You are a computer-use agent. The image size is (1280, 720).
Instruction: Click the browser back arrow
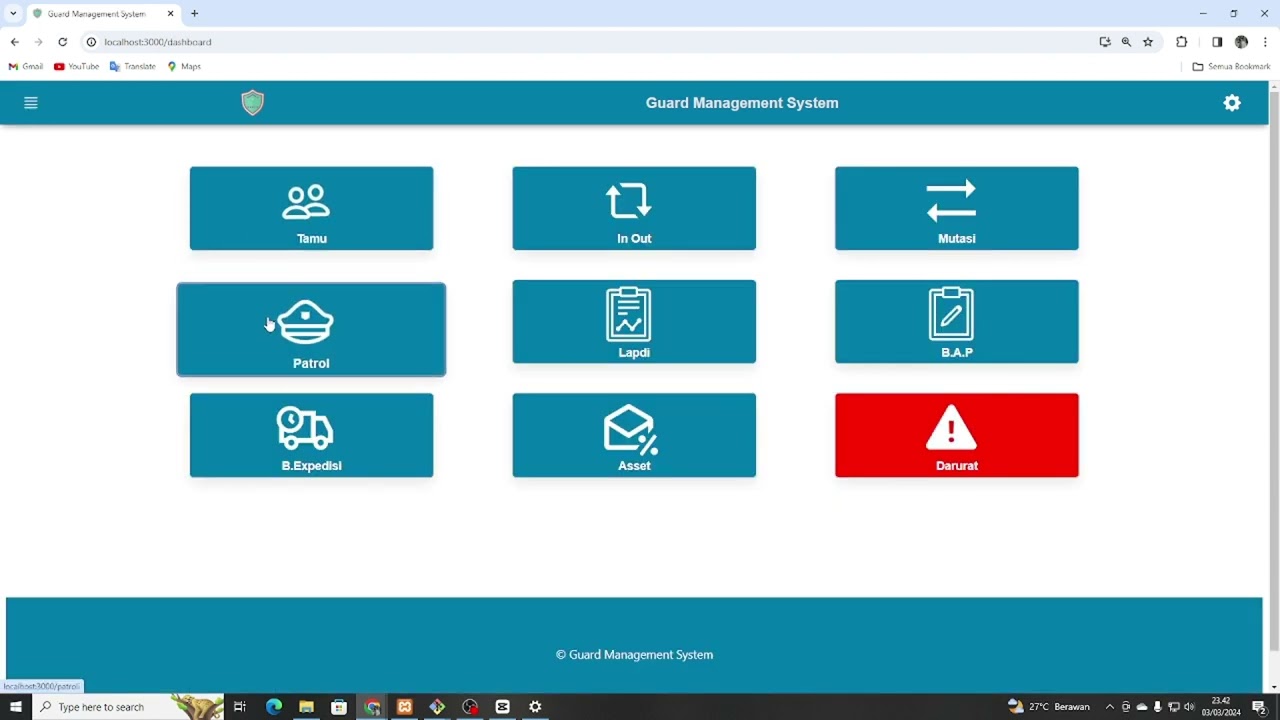click(x=14, y=42)
